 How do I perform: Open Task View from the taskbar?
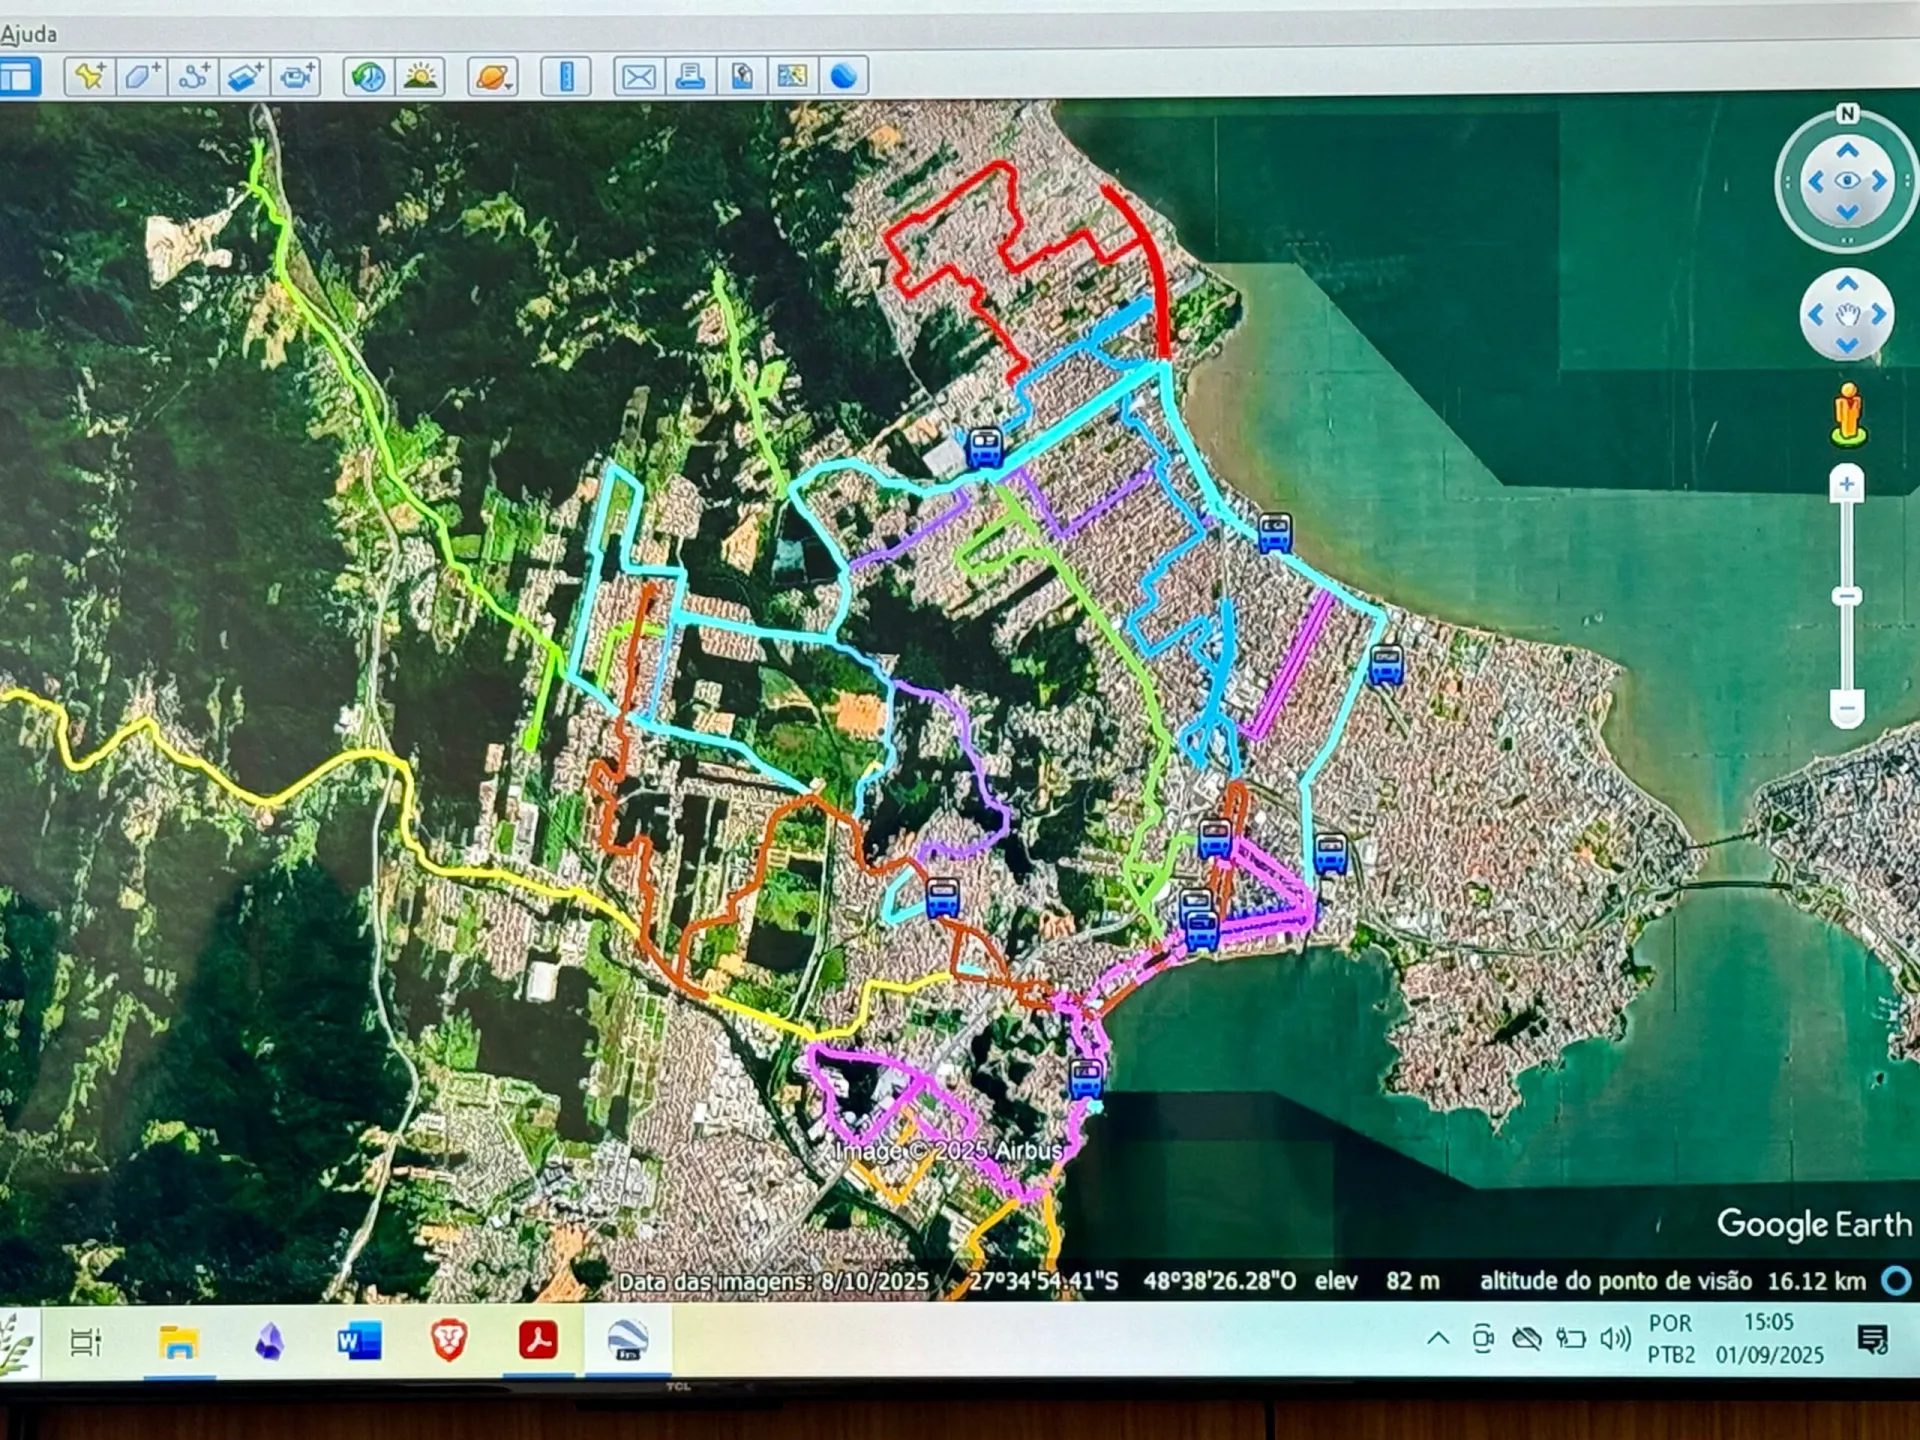86,1342
